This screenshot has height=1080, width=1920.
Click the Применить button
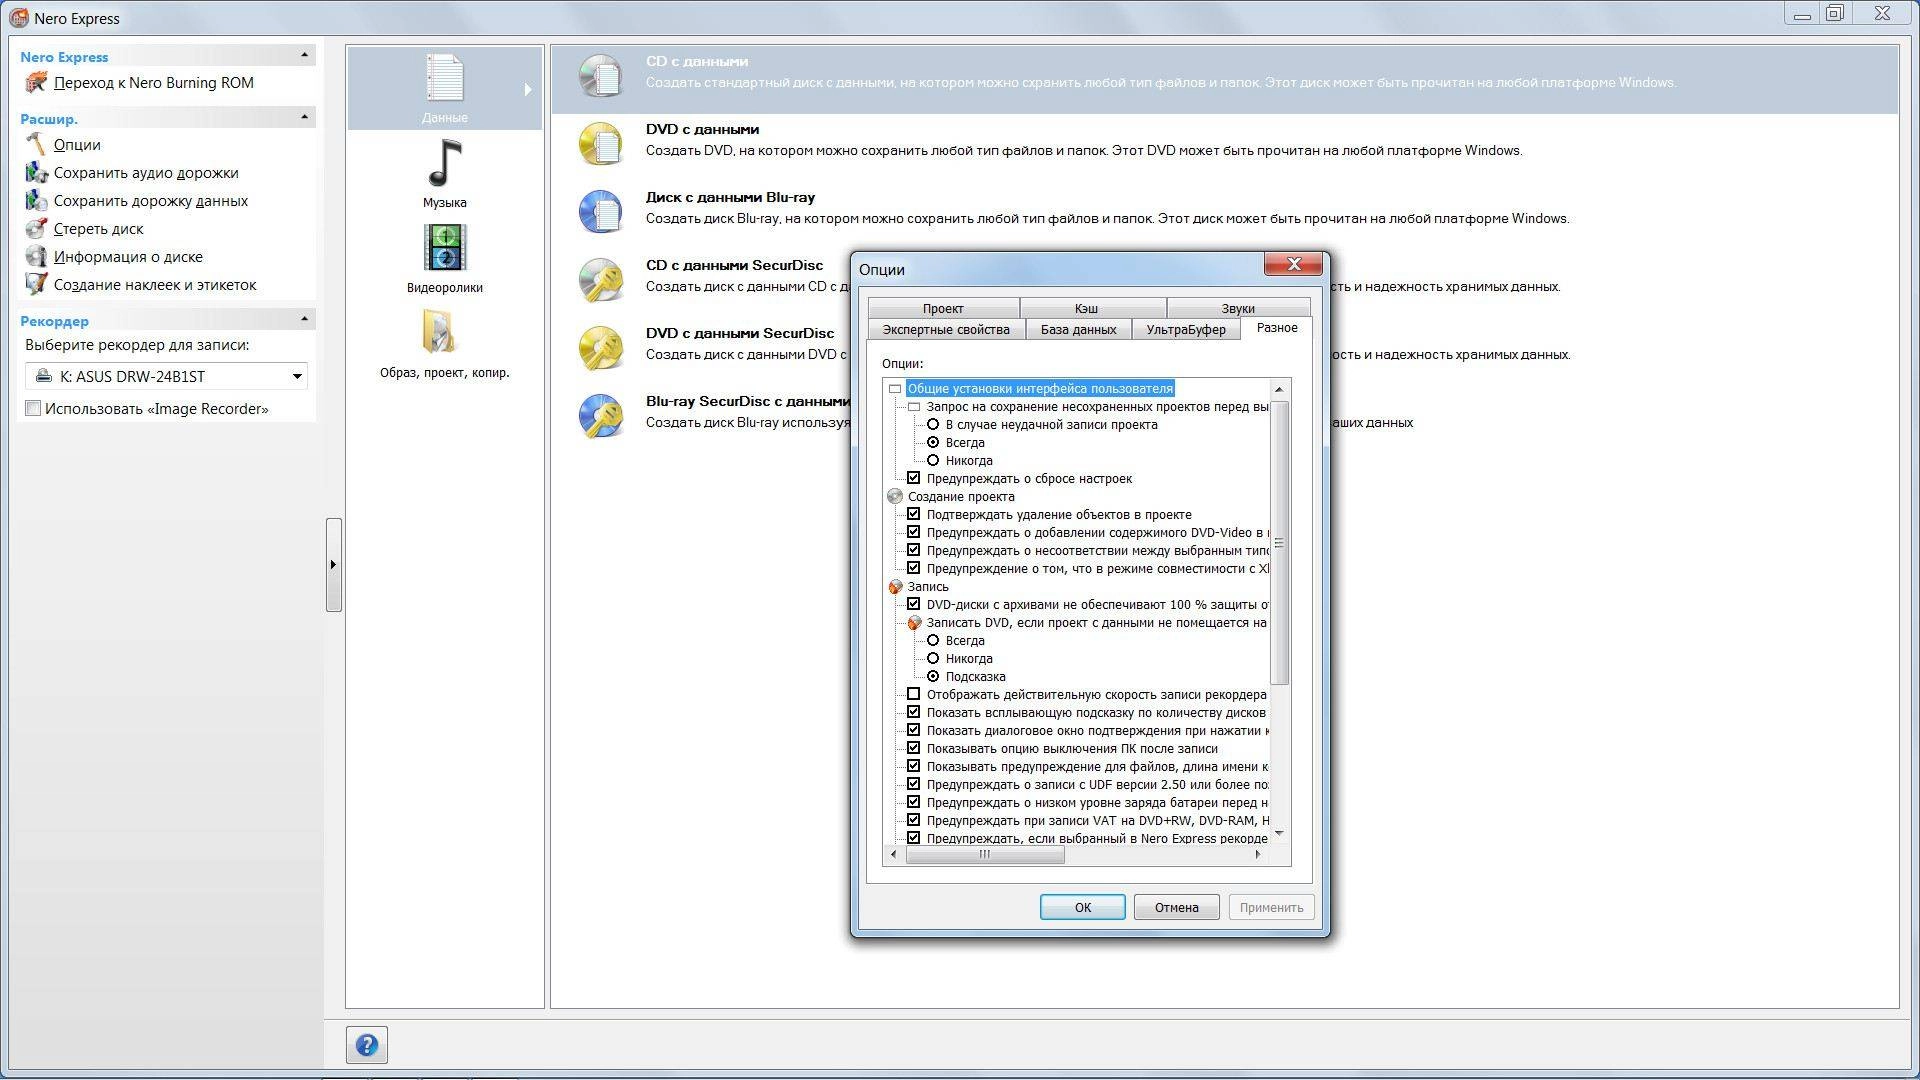[x=1271, y=907]
